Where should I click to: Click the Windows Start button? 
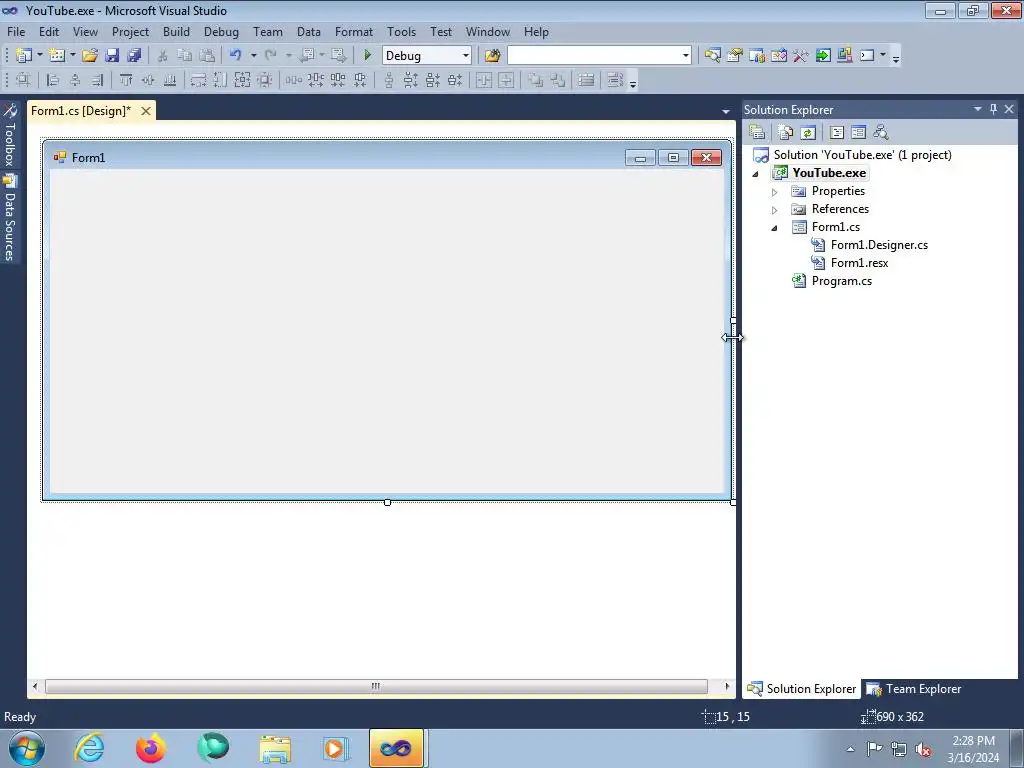(26, 748)
